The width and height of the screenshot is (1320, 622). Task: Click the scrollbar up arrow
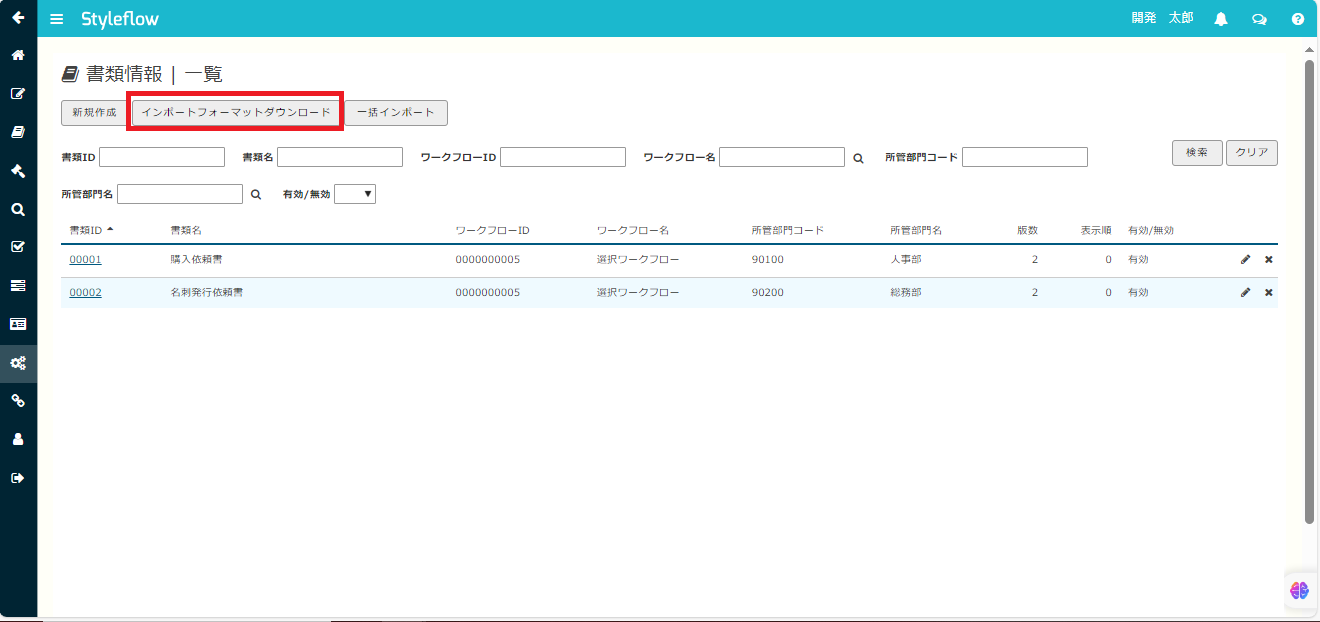[x=1309, y=48]
